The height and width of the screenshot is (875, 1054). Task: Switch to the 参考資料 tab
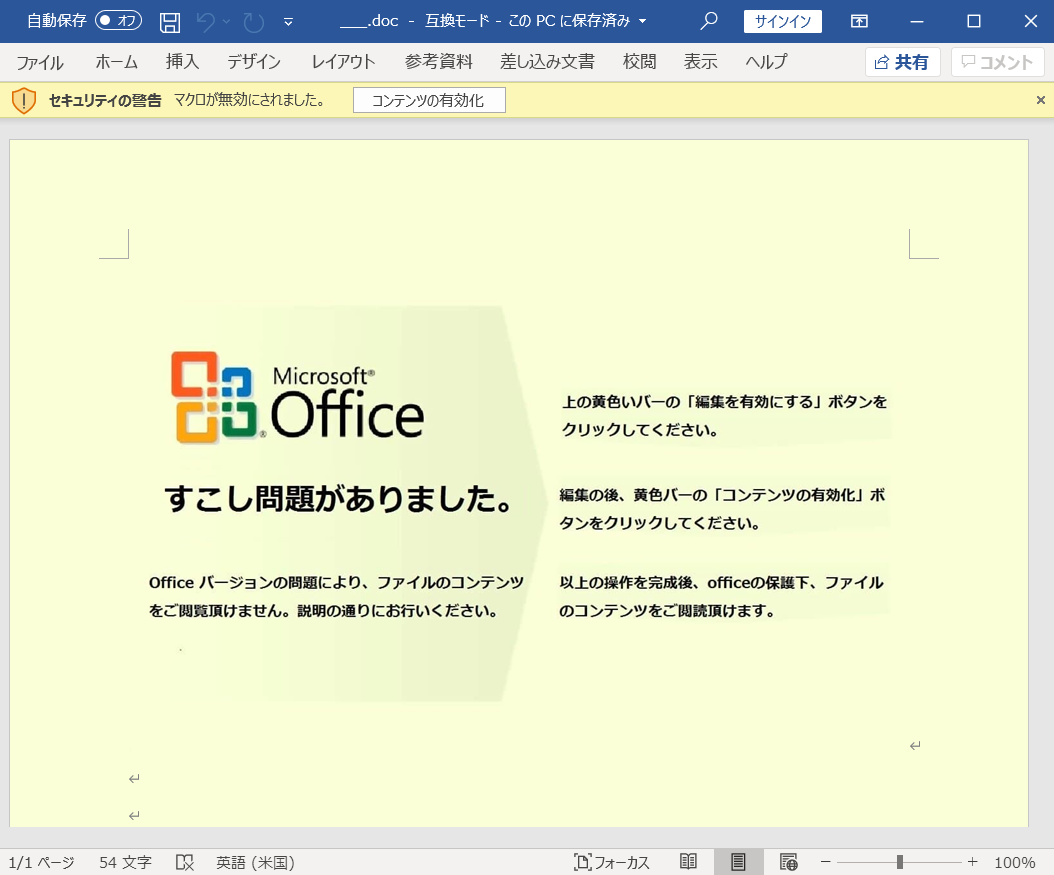point(438,62)
